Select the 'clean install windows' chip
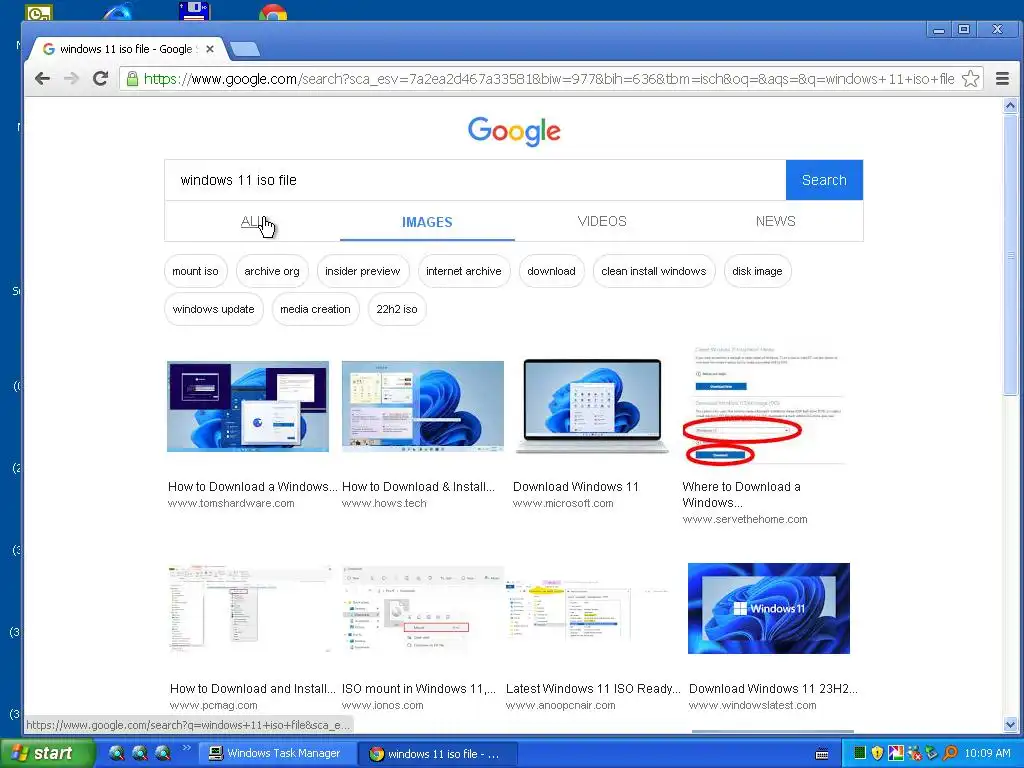 point(654,271)
